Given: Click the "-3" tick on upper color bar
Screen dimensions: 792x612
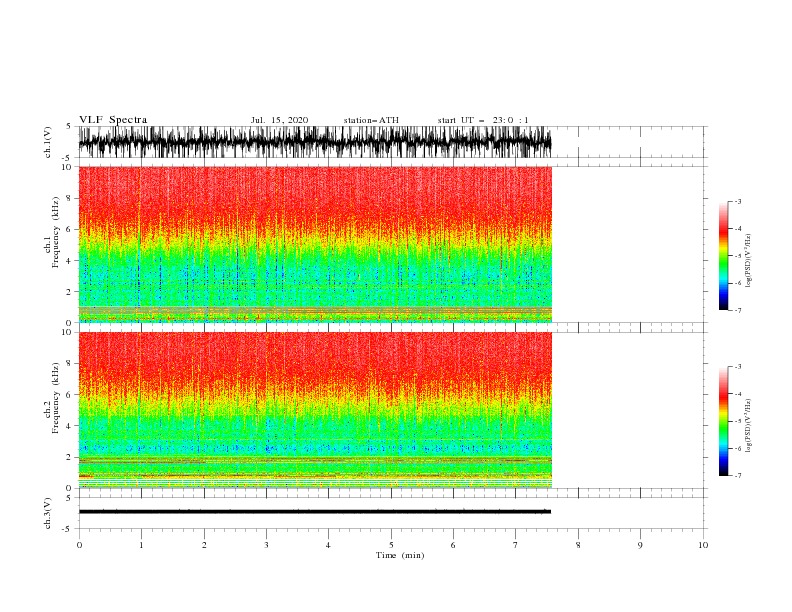Looking at the screenshot, I should pos(737,201).
